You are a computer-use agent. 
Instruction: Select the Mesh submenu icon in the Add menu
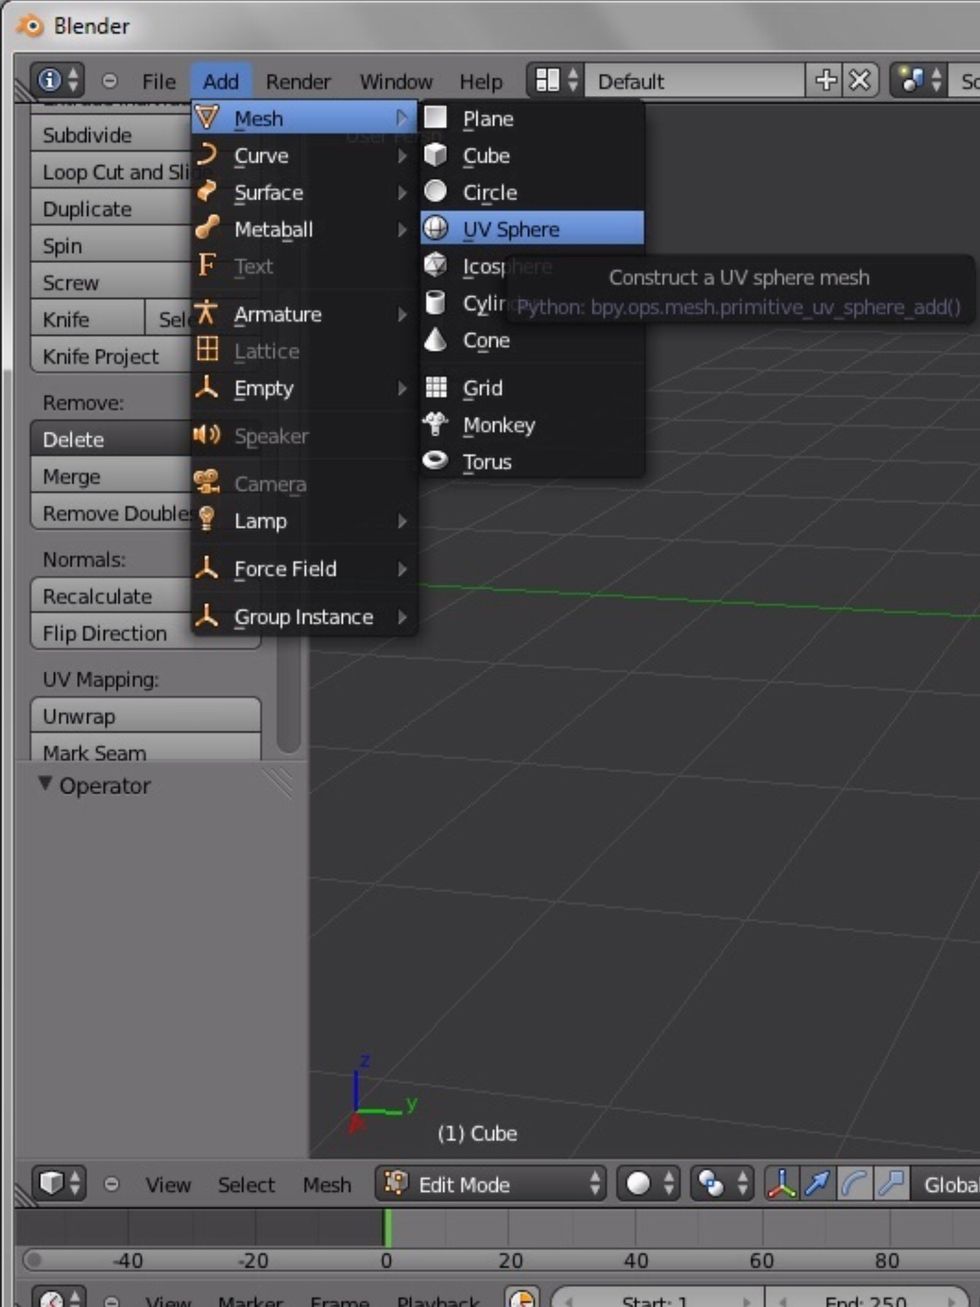pyautogui.click(x=208, y=117)
